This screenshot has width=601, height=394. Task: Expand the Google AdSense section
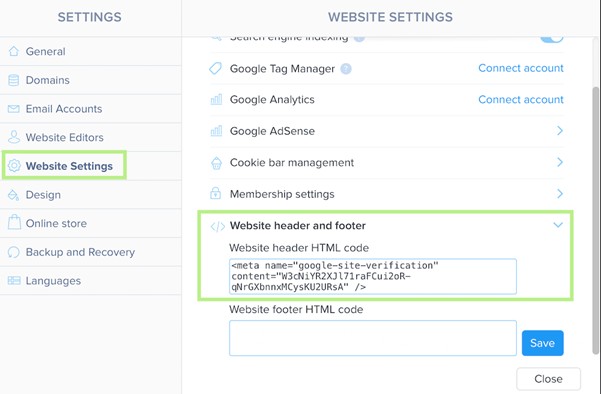(560, 131)
